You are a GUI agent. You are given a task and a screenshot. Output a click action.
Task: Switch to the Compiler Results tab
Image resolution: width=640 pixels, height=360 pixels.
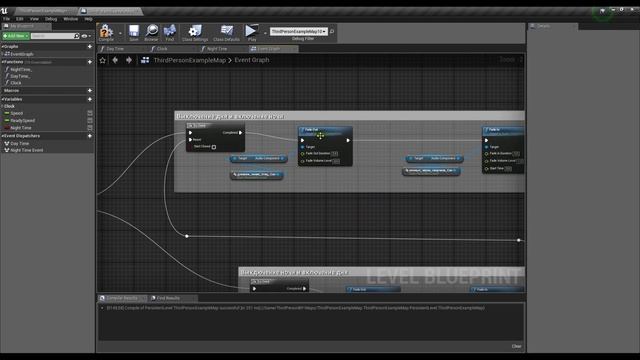point(122,298)
